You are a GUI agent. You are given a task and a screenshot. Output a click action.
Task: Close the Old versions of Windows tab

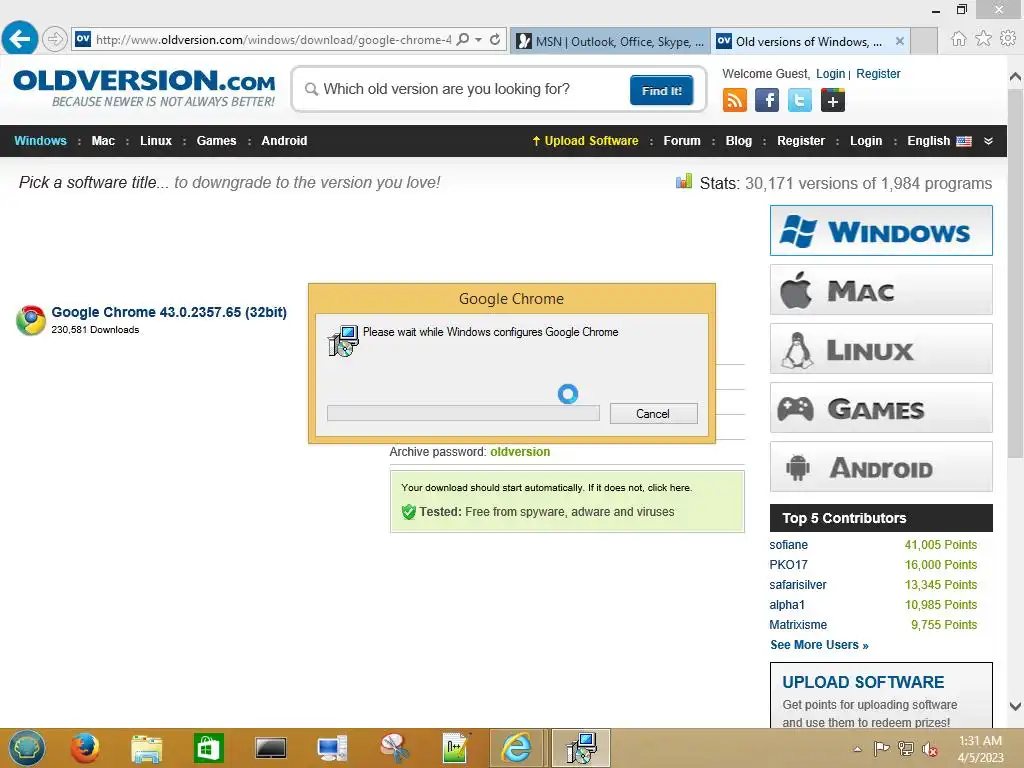(899, 40)
